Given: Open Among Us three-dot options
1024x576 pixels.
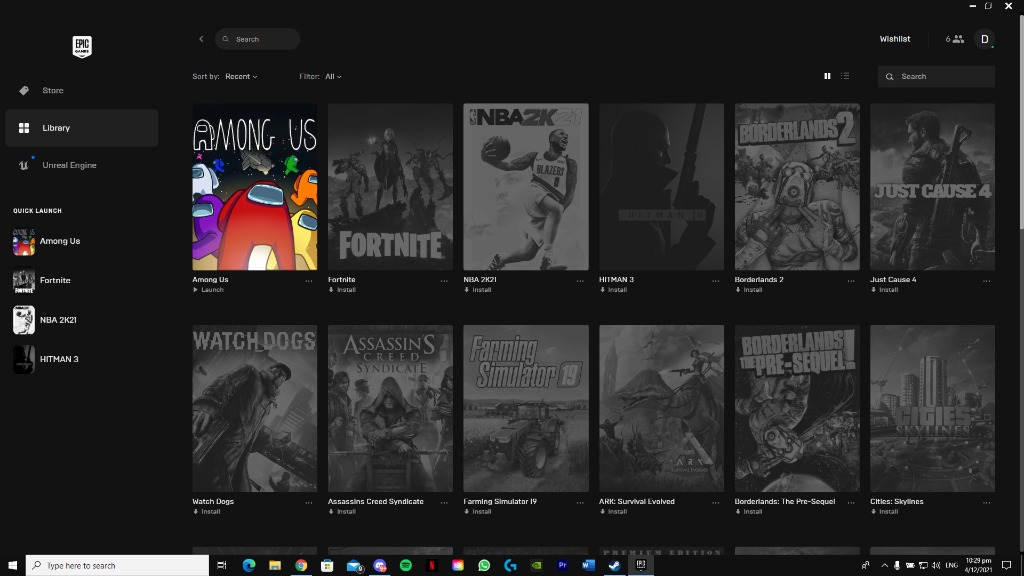Looking at the screenshot, I should click(x=309, y=281).
